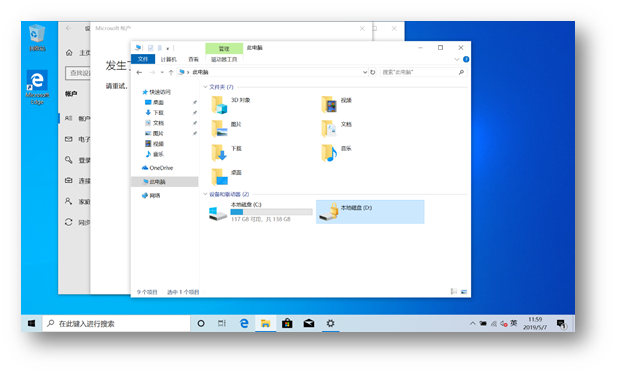Select the 文档 folder in the main pane
617x374 pixels.
[x=336, y=129]
